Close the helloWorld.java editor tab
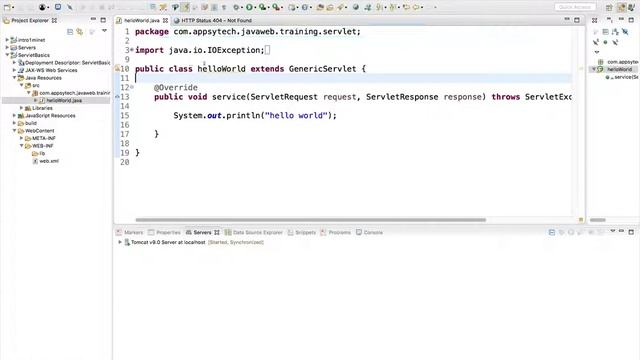Image resolution: width=640 pixels, height=360 pixels. [165, 20]
